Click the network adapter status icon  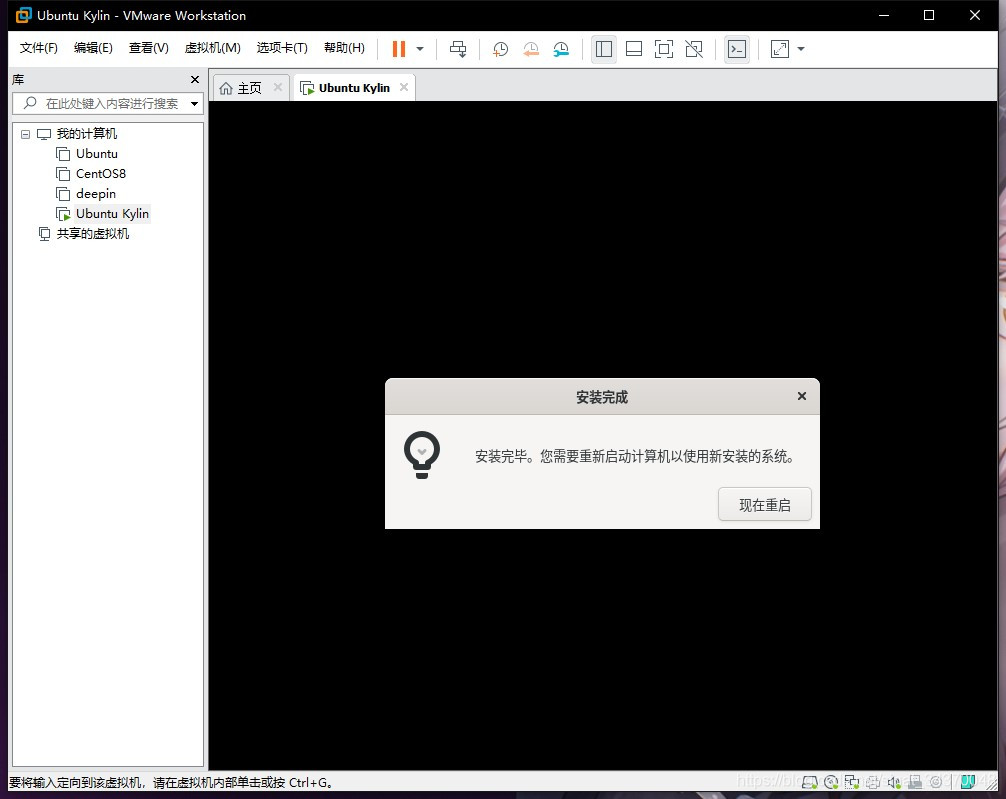(x=852, y=782)
